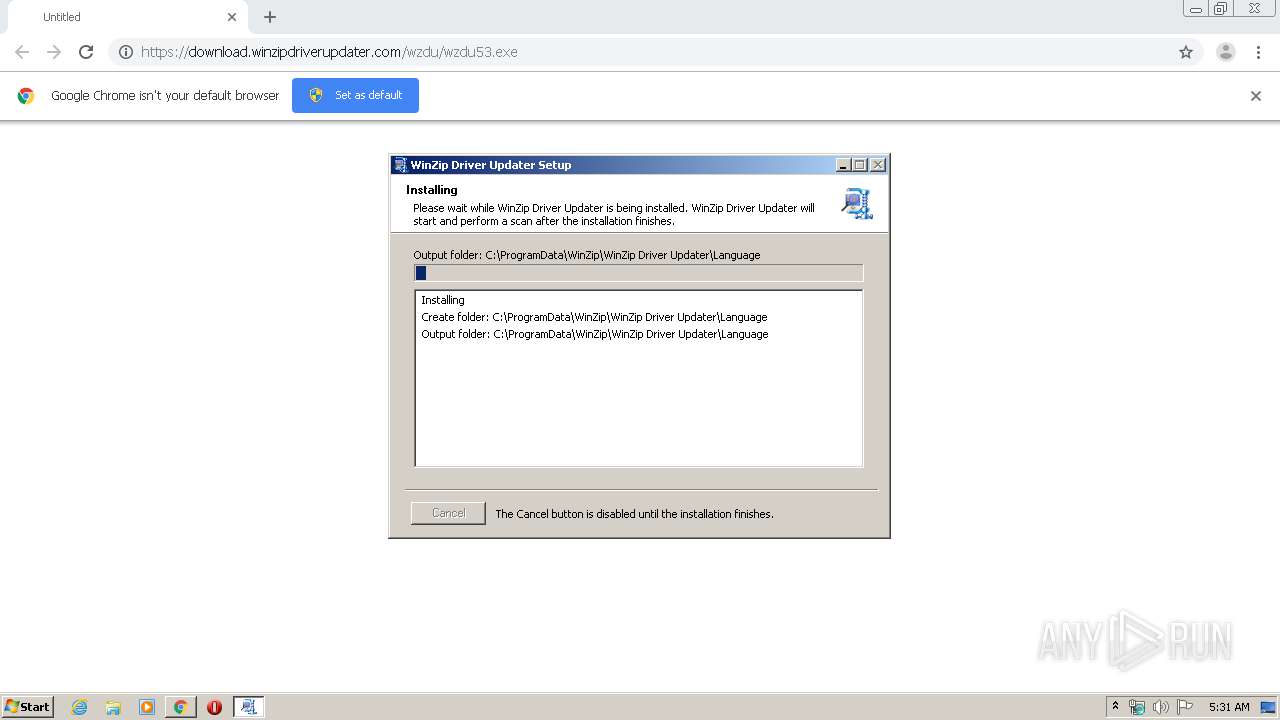Close the WinZip Driver Updater Setup window
The width and height of the screenshot is (1280, 720).
878,165
